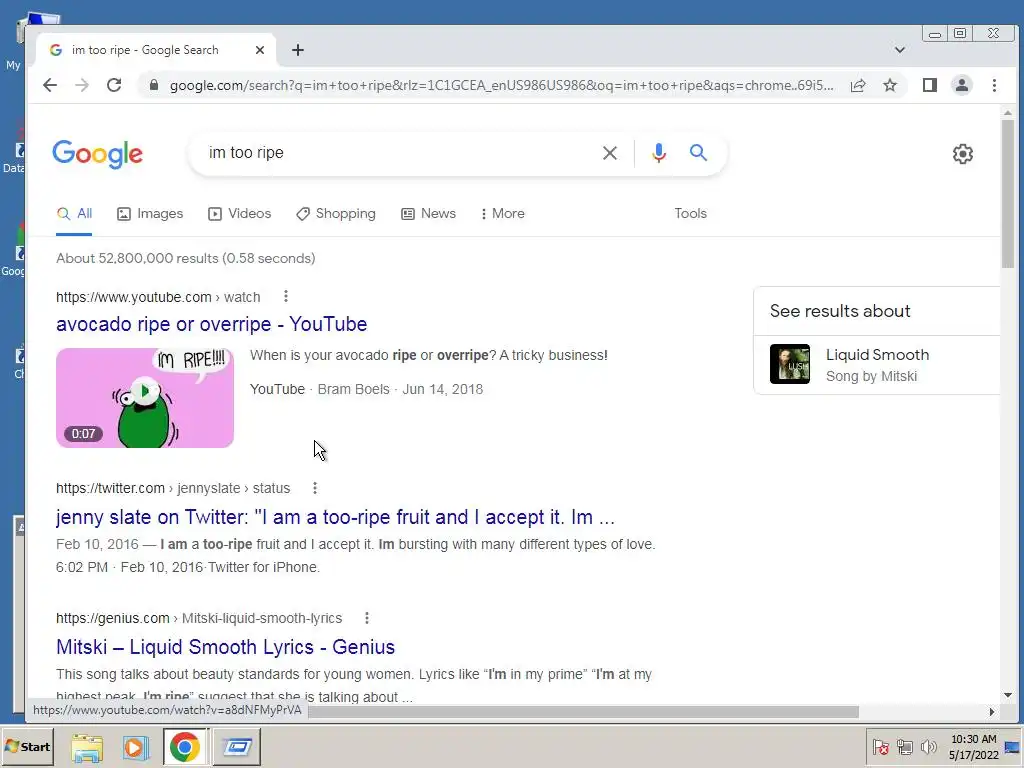Click the browser forward arrow
The width and height of the screenshot is (1024, 768).
click(82, 85)
